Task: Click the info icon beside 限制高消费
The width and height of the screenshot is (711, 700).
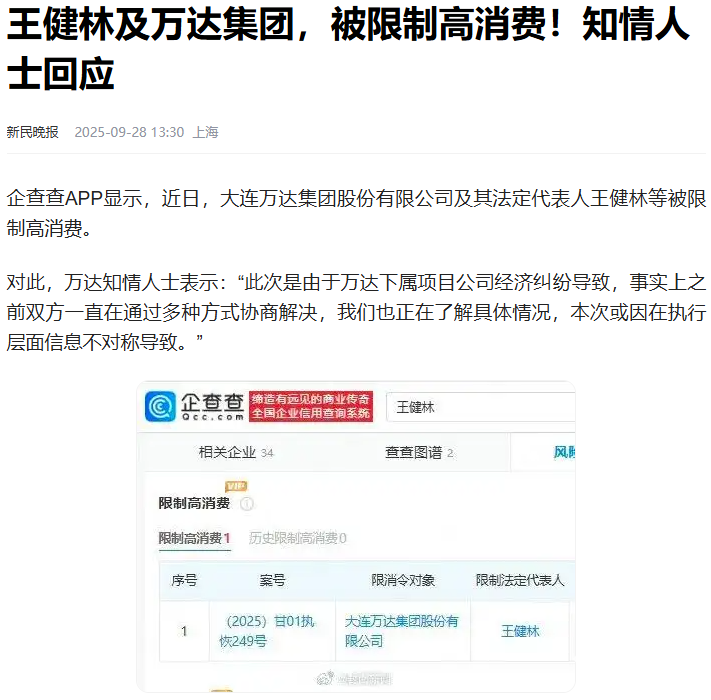Action: click(247, 504)
